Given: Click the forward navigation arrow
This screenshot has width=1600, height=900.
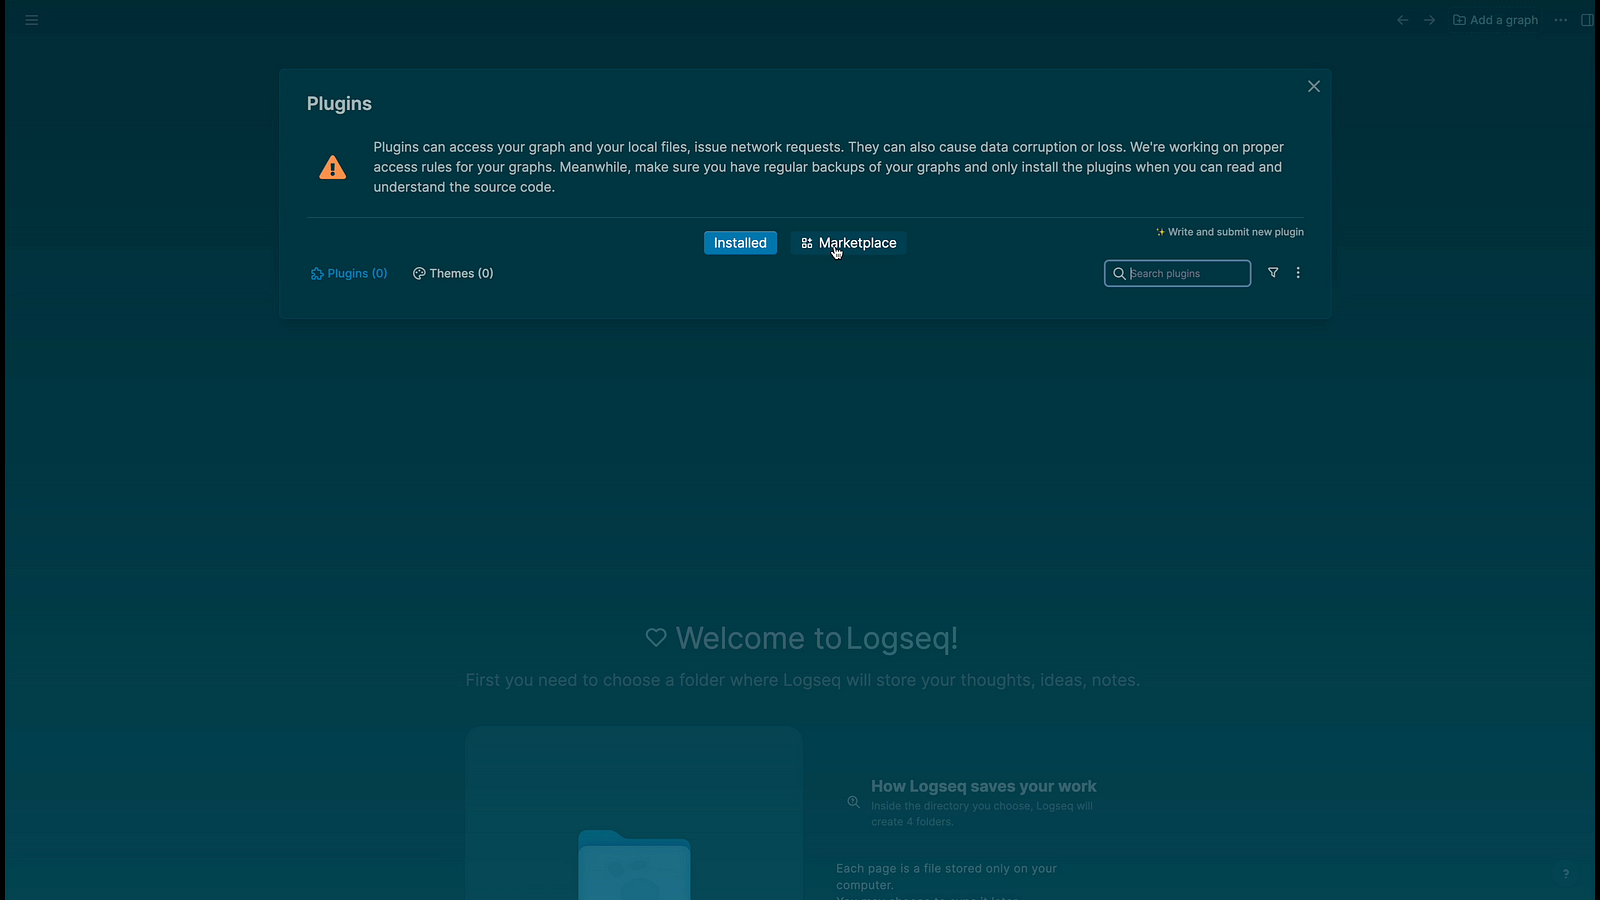Looking at the screenshot, I should (1430, 20).
